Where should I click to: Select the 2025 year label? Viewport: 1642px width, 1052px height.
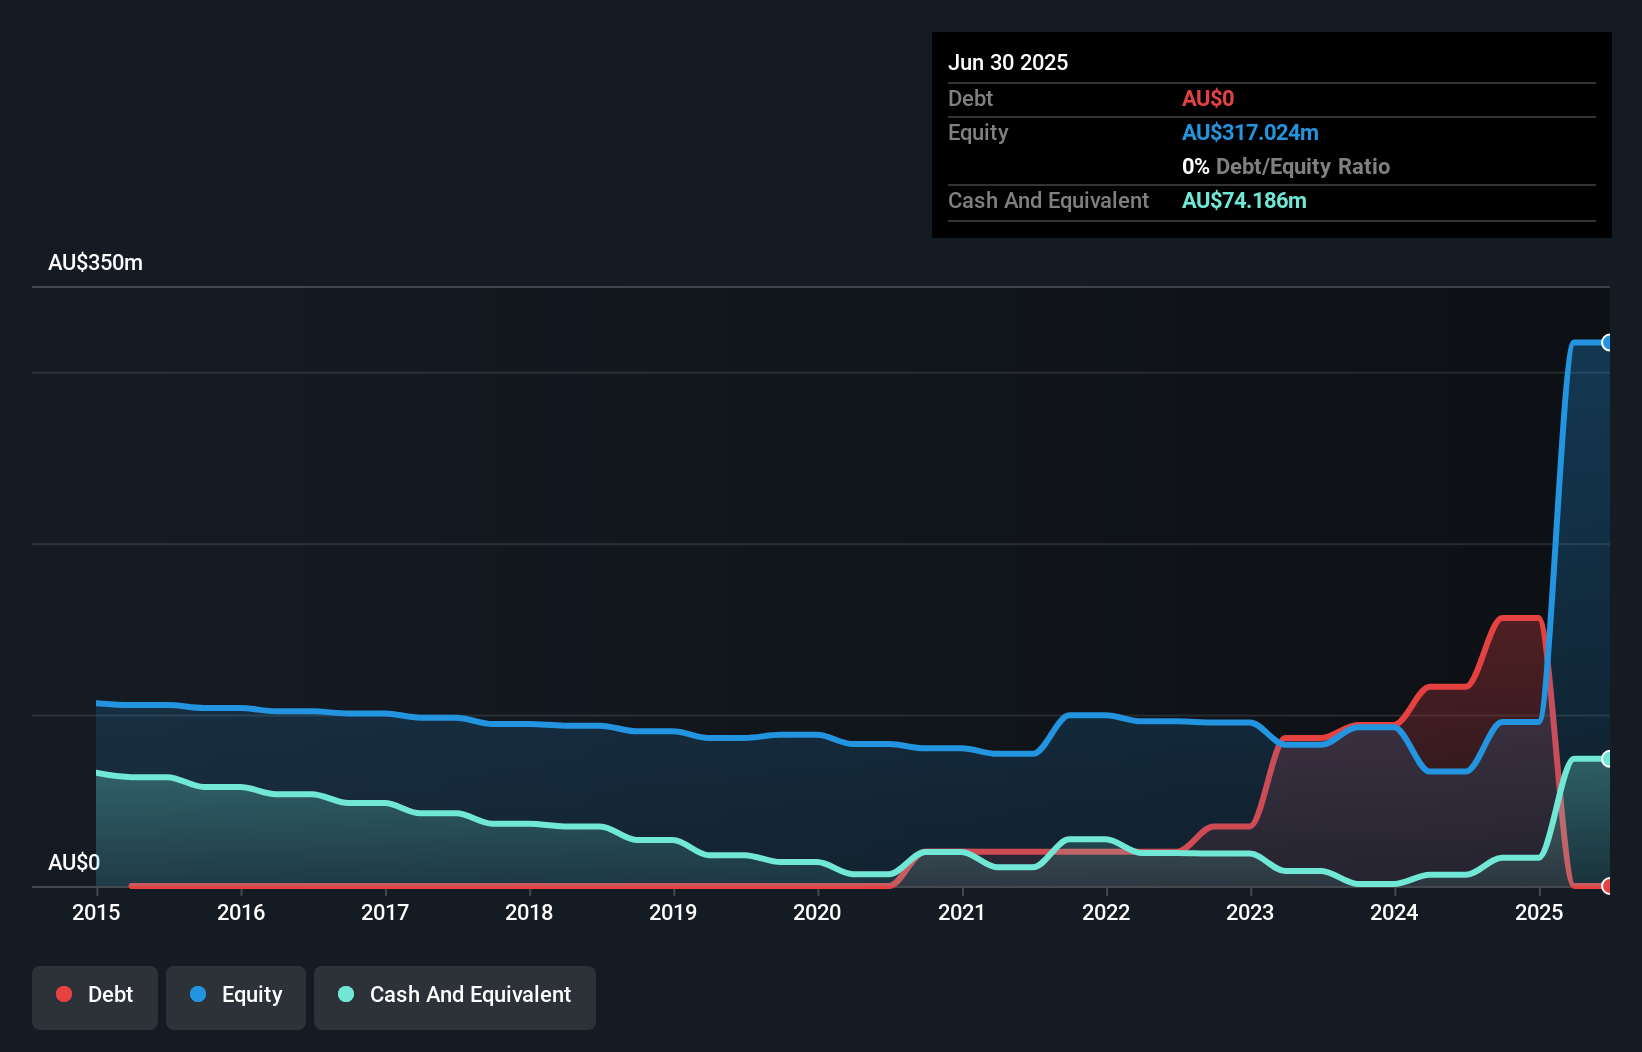1540,912
